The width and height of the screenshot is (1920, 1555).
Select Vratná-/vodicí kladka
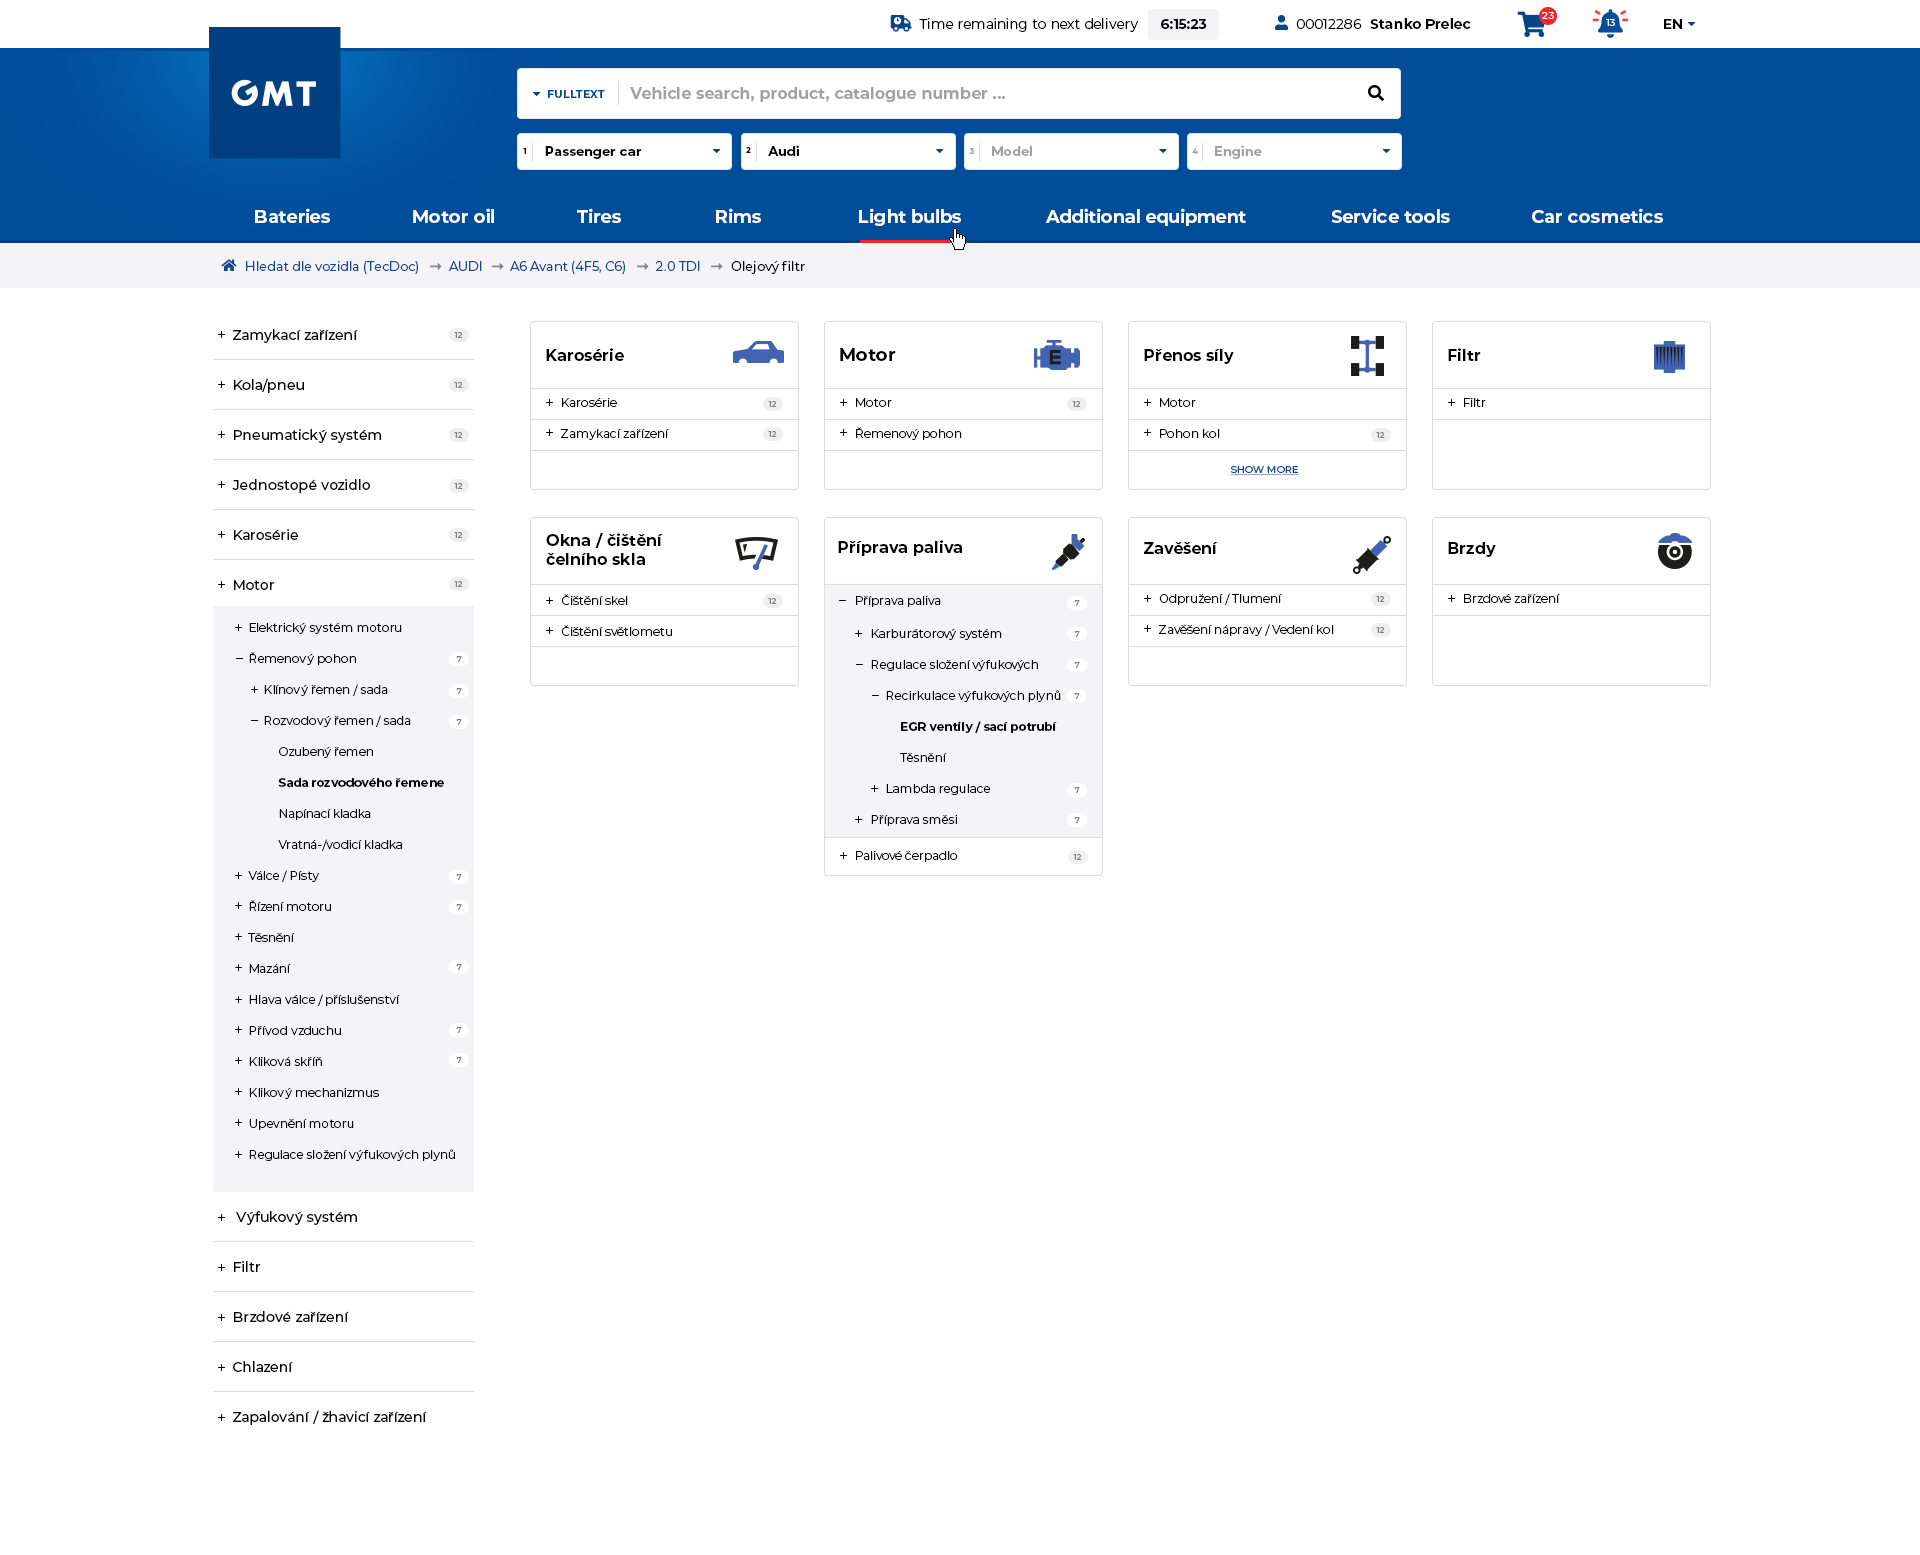pyautogui.click(x=340, y=845)
